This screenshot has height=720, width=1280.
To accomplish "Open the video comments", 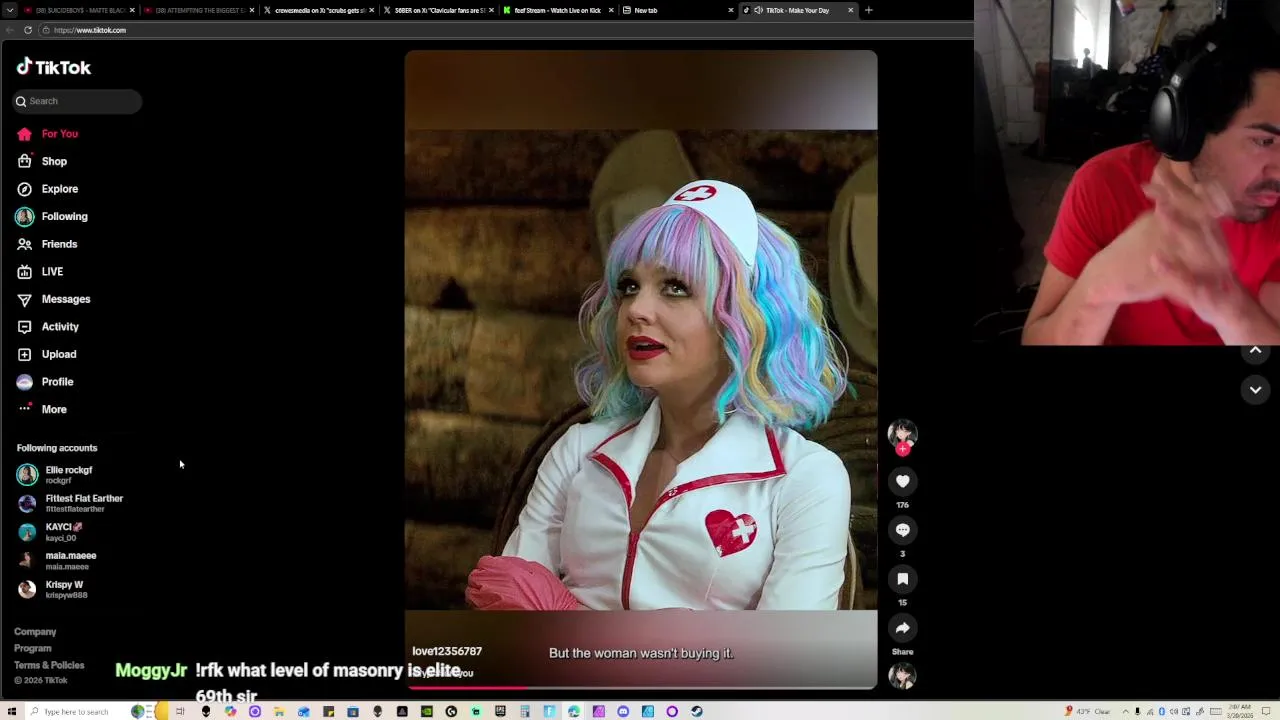I will pyautogui.click(x=903, y=530).
